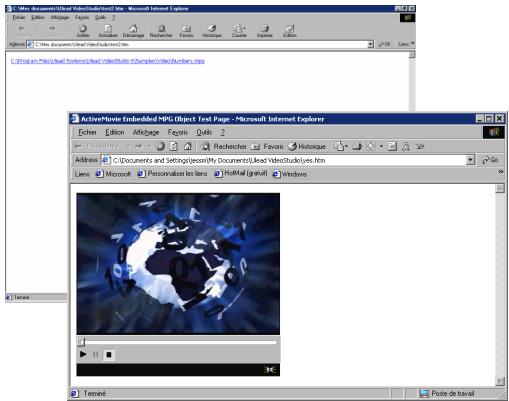Click the Favoris toolbar button in front window
The width and height of the screenshot is (509, 401).
(x=267, y=146)
